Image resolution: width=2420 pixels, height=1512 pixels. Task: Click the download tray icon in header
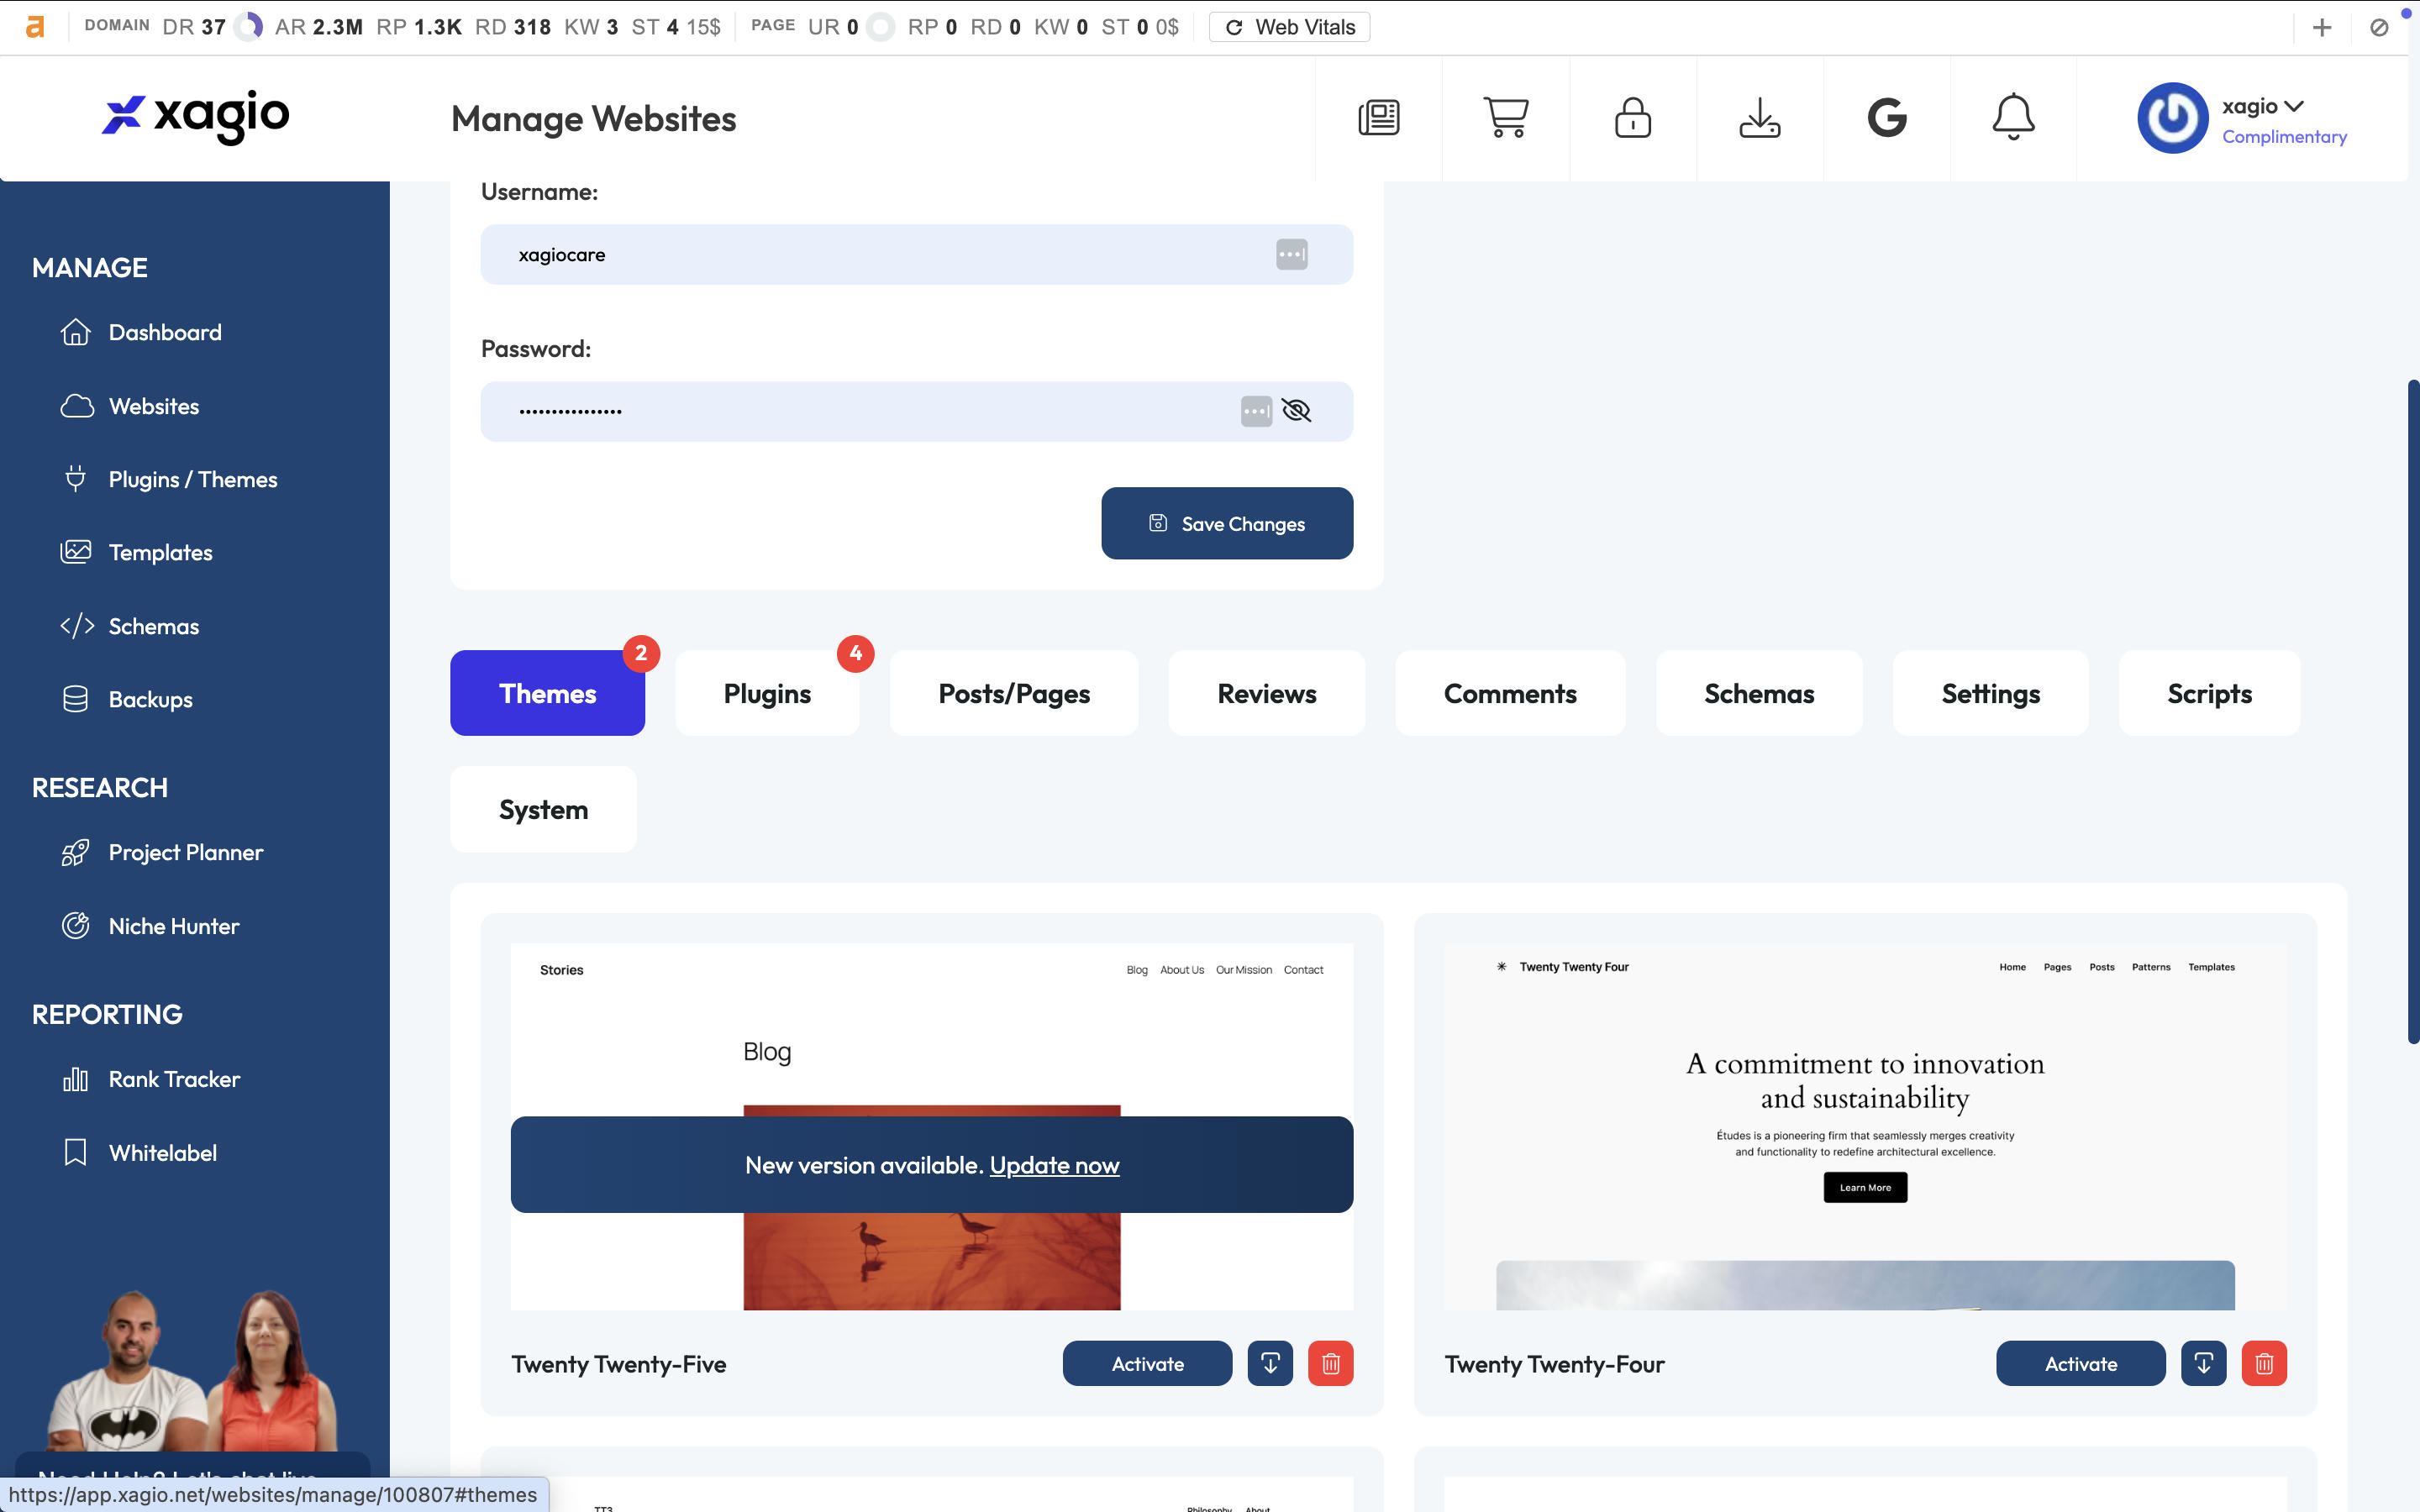(1759, 118)
